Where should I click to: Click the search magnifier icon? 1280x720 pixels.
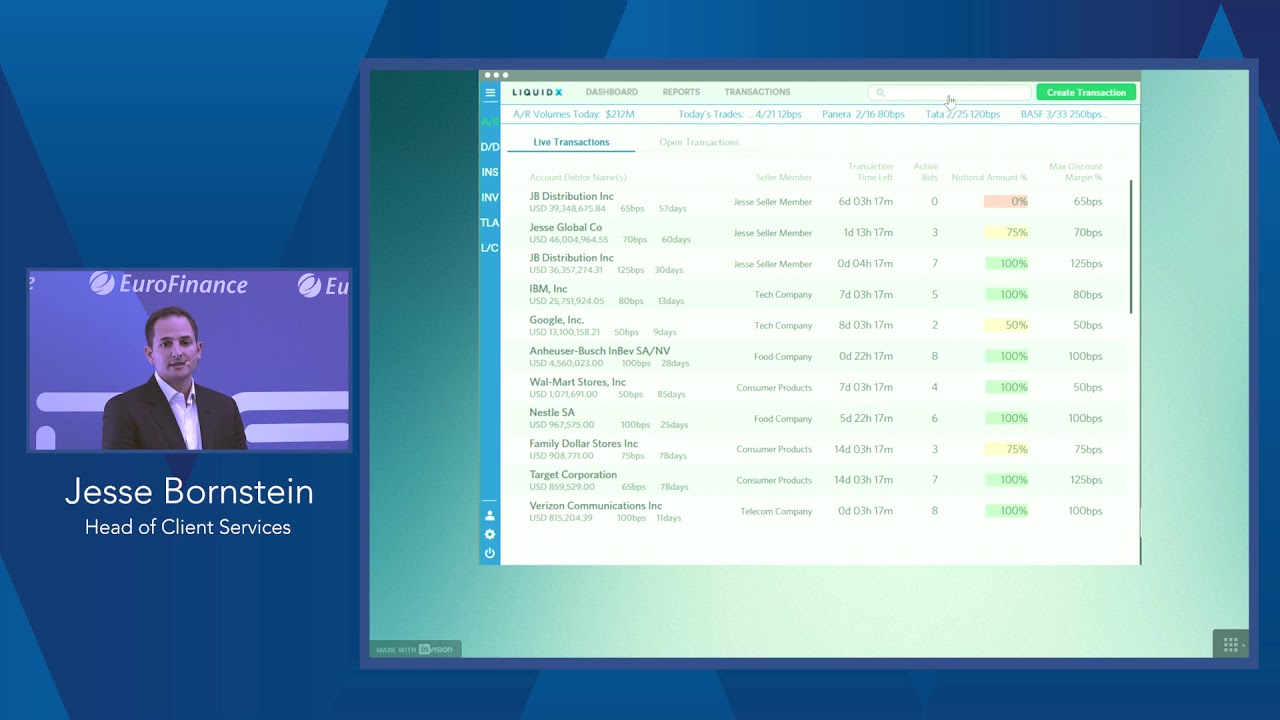tap(880, 92)
